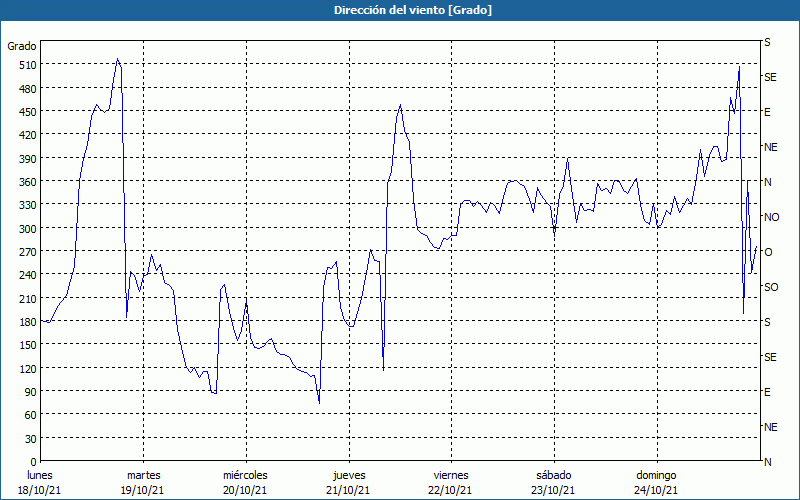Click the 360 y-axis tick label

point(28,182)
